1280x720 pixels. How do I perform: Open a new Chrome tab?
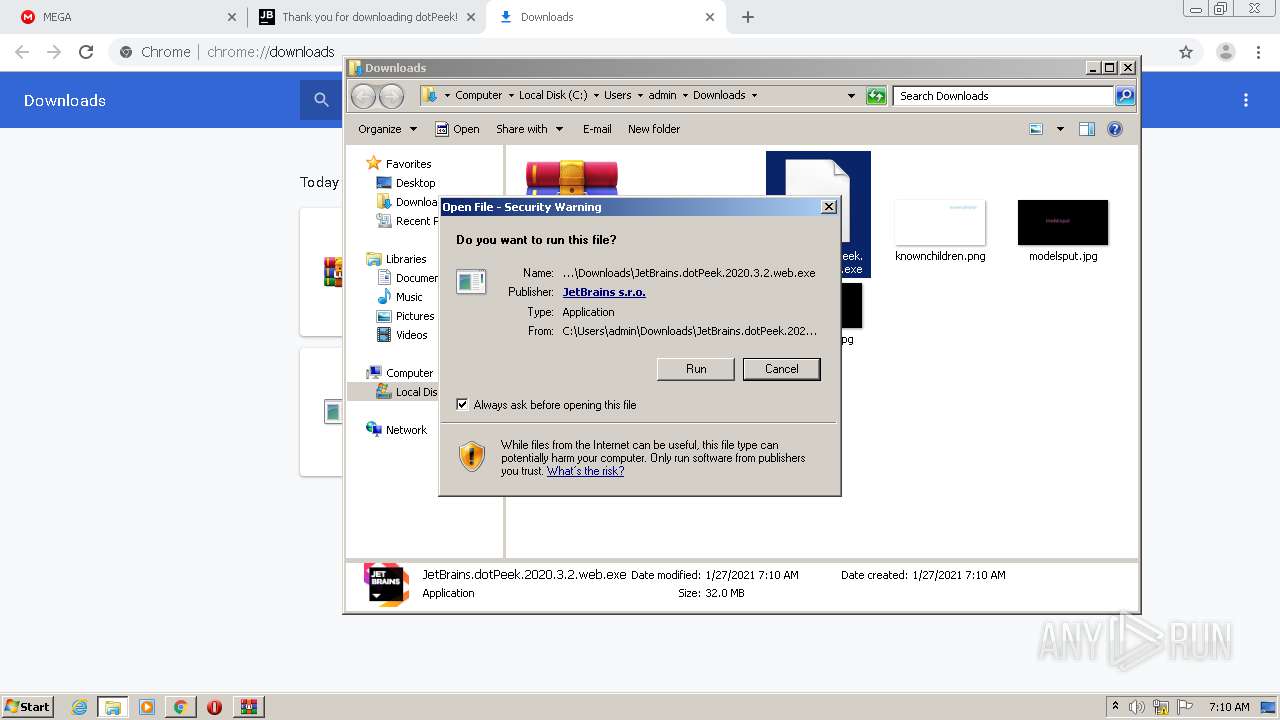(x=747, y=17)
